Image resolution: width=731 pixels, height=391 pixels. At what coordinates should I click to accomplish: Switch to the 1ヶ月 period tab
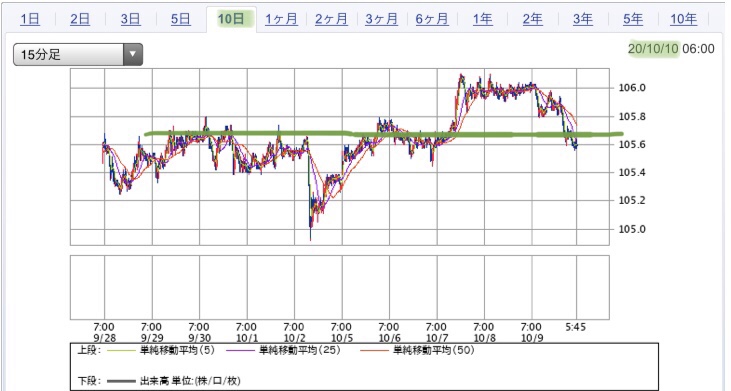click(281, 19)
